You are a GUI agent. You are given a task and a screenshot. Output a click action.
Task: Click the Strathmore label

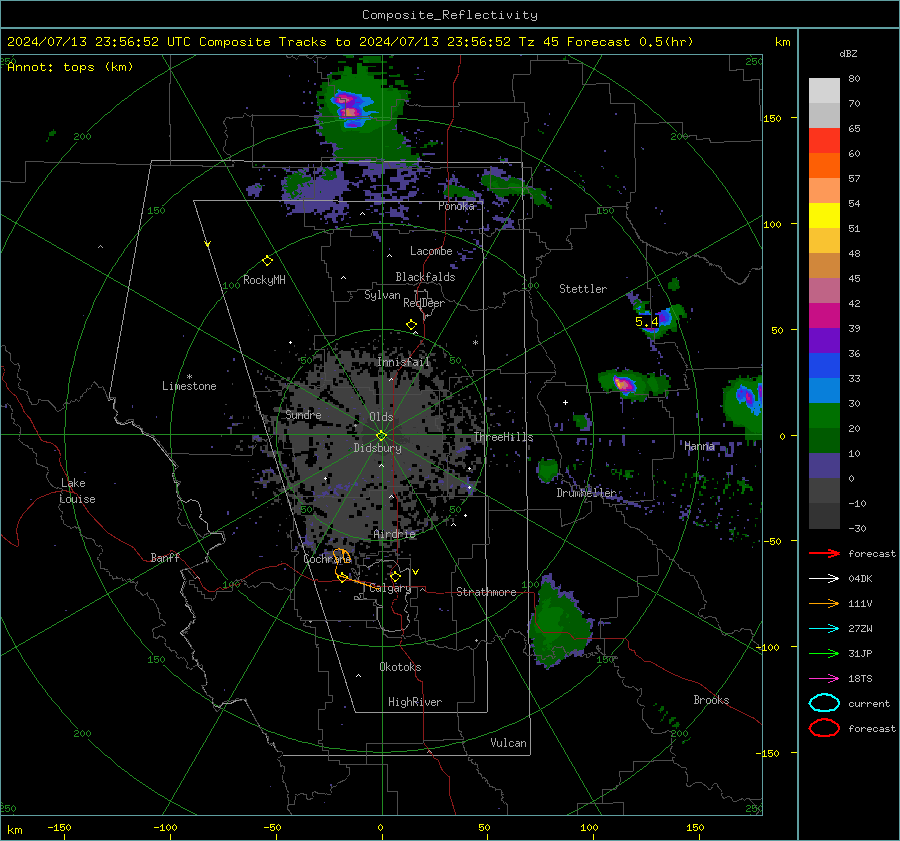pyautogui.click(x=486, y=592)
